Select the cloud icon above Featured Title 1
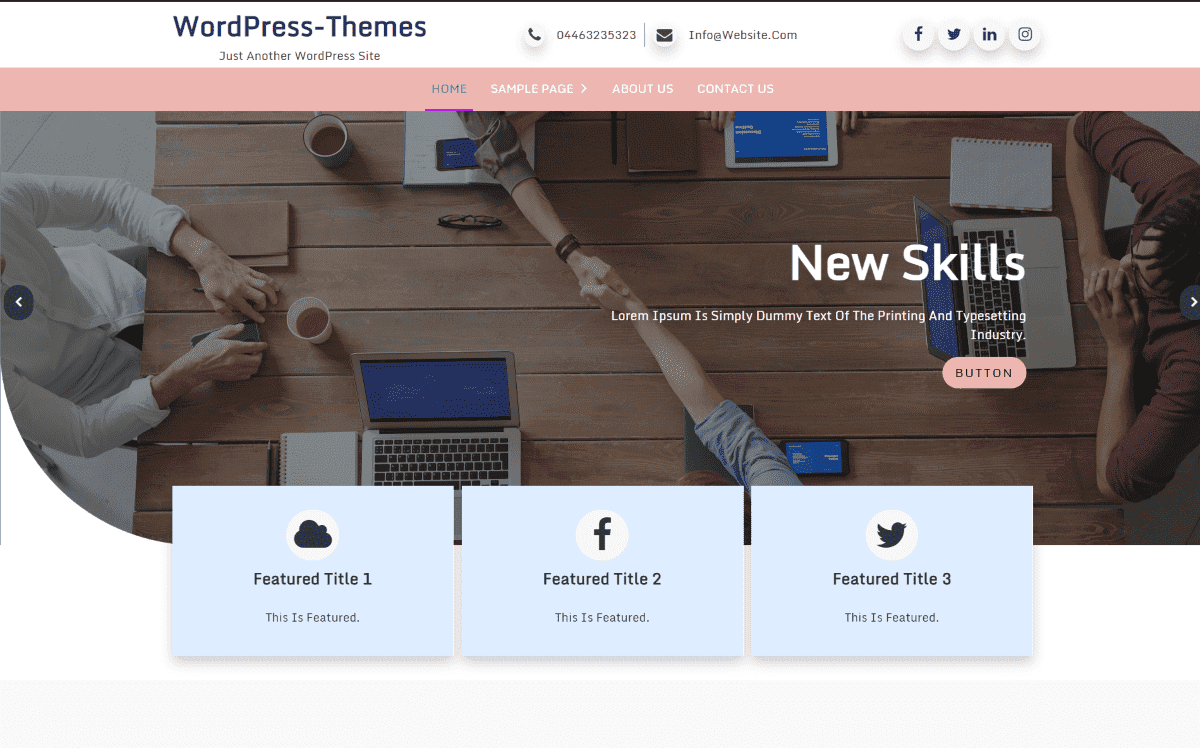The height and width of the screenshot is (748, 1200). (x=312, y=534)
